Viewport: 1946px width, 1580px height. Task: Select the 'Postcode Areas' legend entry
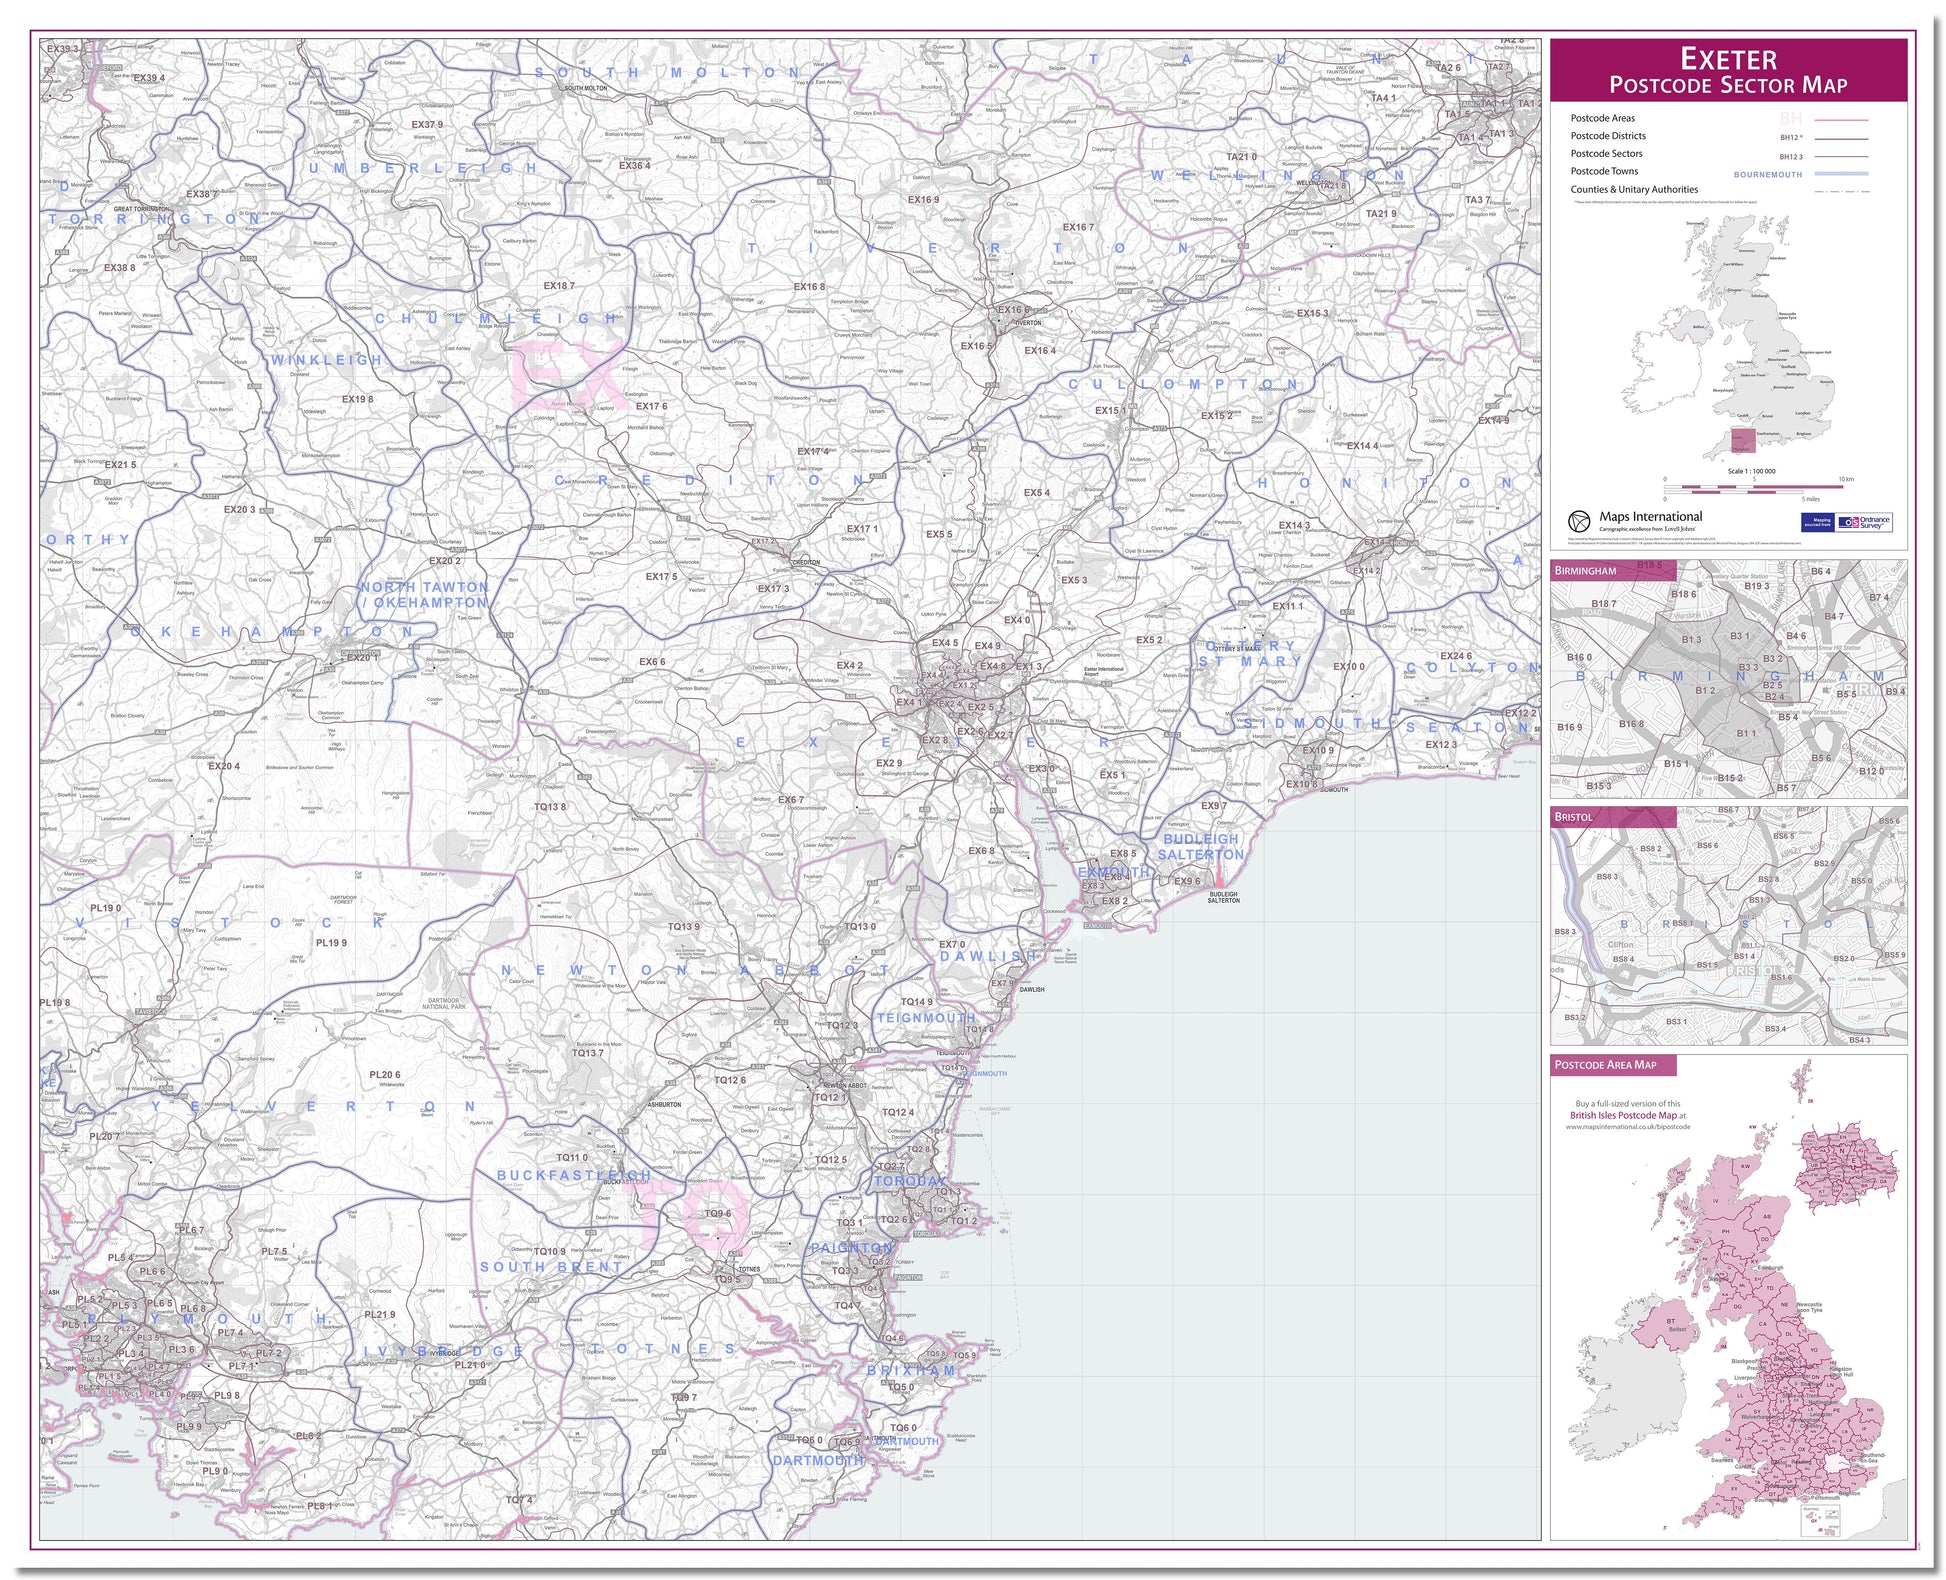point(1603,118)
